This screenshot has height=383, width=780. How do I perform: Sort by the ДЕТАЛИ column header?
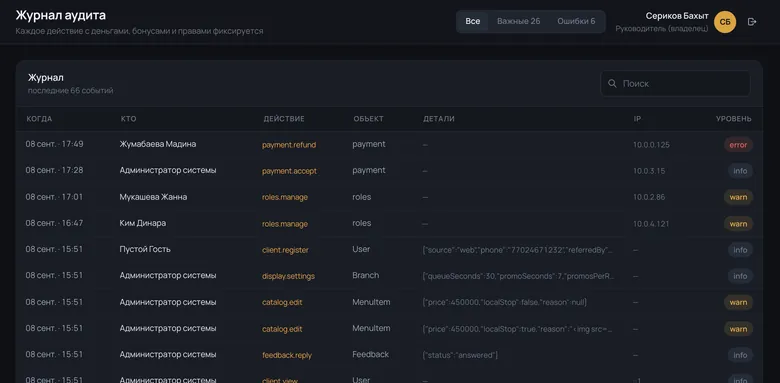pyautogui.click(x=439, y=119)
